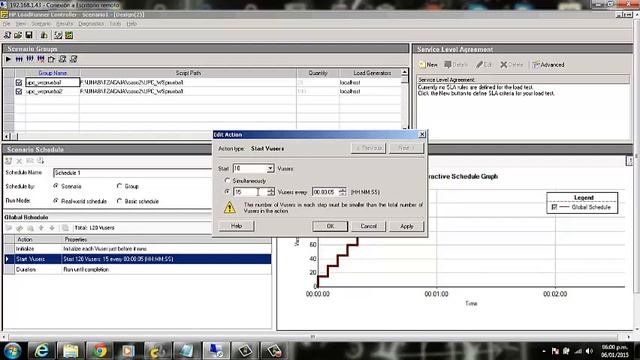This screenshot has width=640, height=360.
Task: Click the Remove Group icon in Scenario Groups
Action: (x=40, y=60)
